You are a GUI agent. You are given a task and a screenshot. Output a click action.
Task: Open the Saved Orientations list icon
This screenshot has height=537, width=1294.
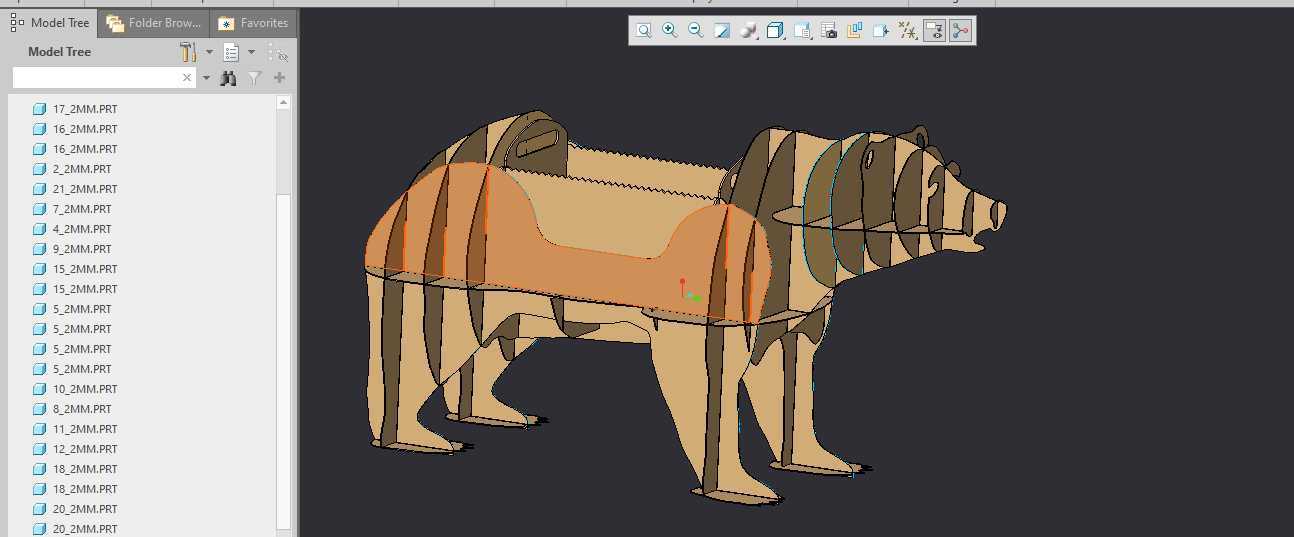point(802,31)
